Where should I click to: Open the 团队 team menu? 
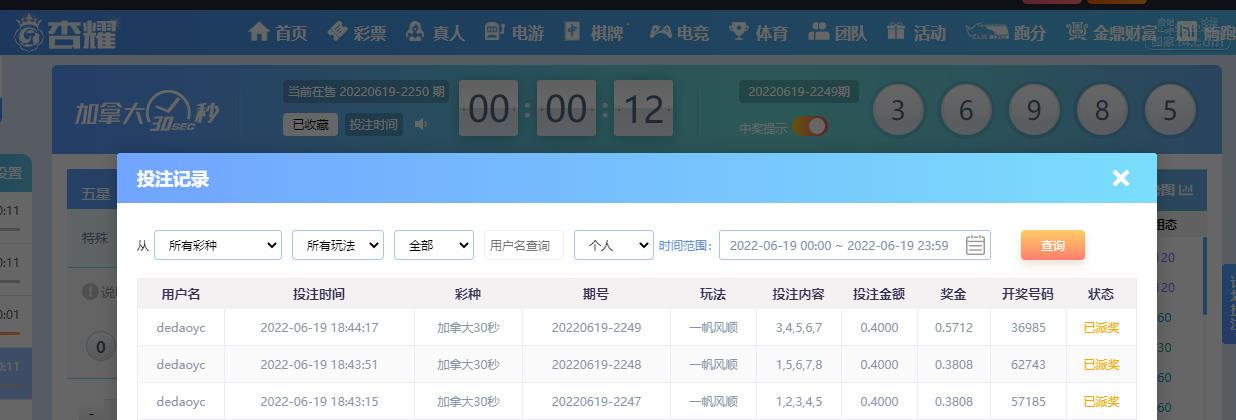(x=837, y=32)
